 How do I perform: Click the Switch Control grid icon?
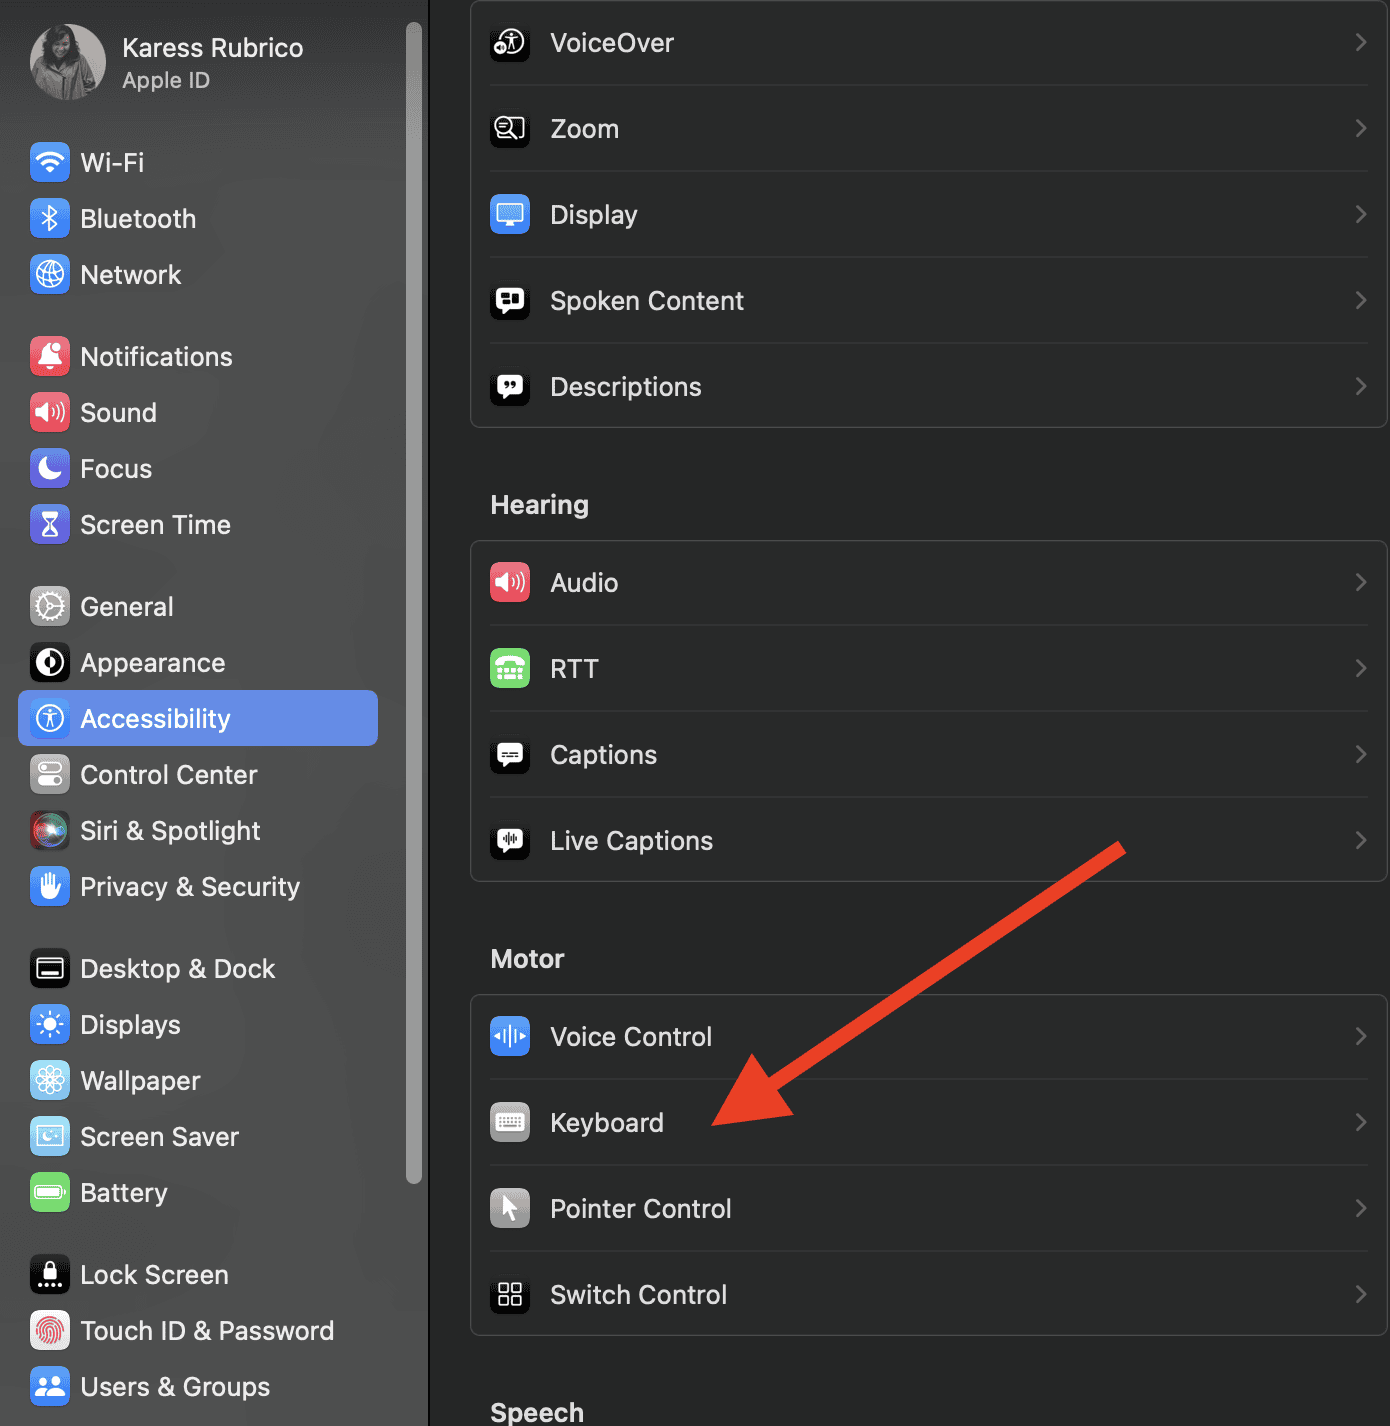tap(510, 1295)
